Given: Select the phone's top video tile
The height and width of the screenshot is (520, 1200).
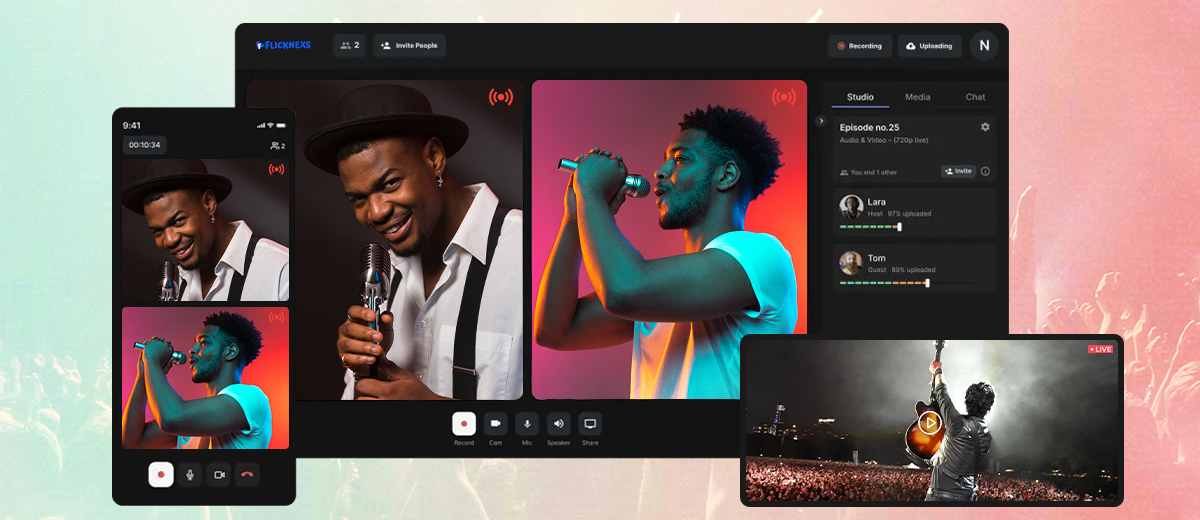Looking at the screenshot, I should coord(205,230).
